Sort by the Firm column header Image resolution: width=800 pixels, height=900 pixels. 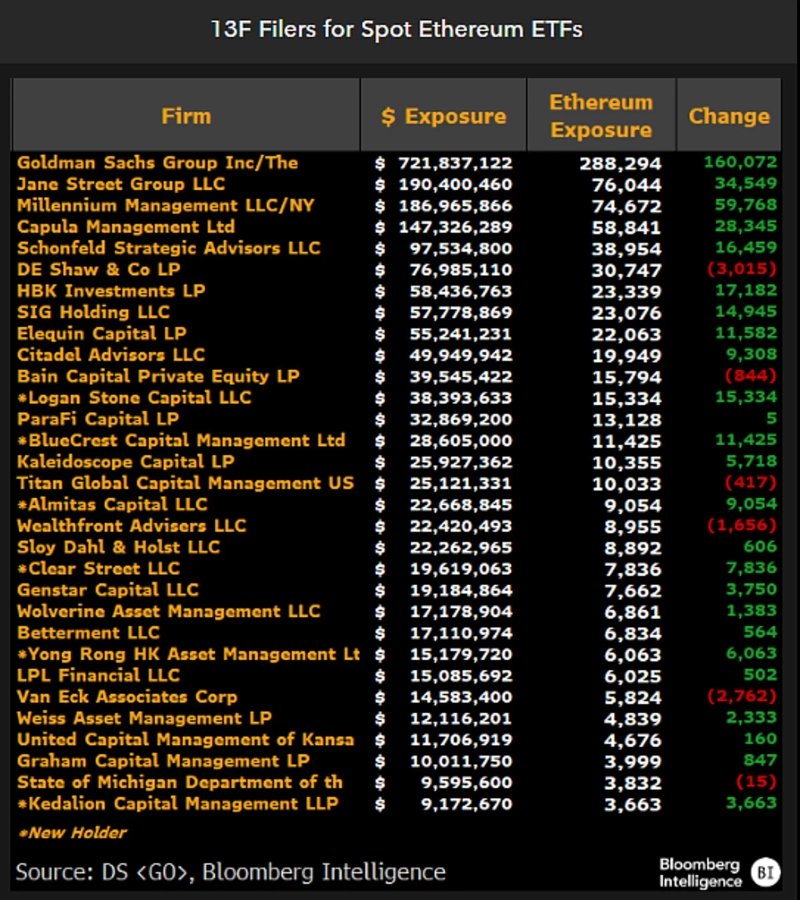[x=186, y=116]
